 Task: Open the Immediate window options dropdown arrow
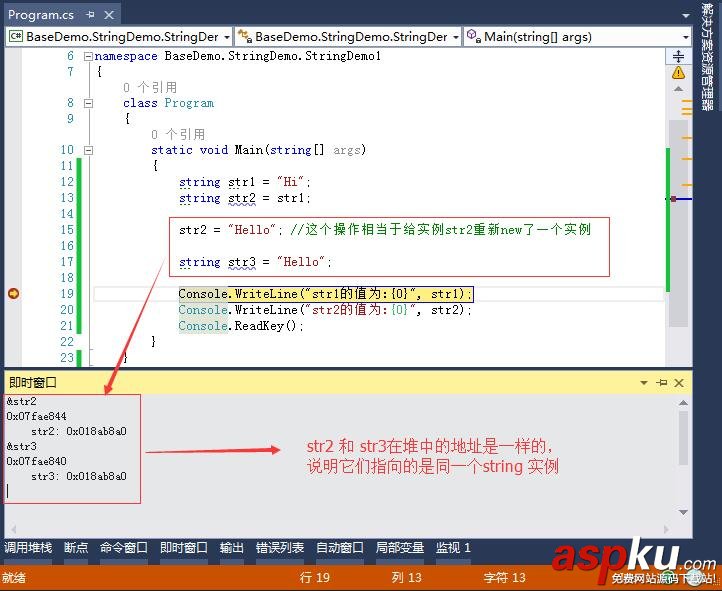pos(644,382)
